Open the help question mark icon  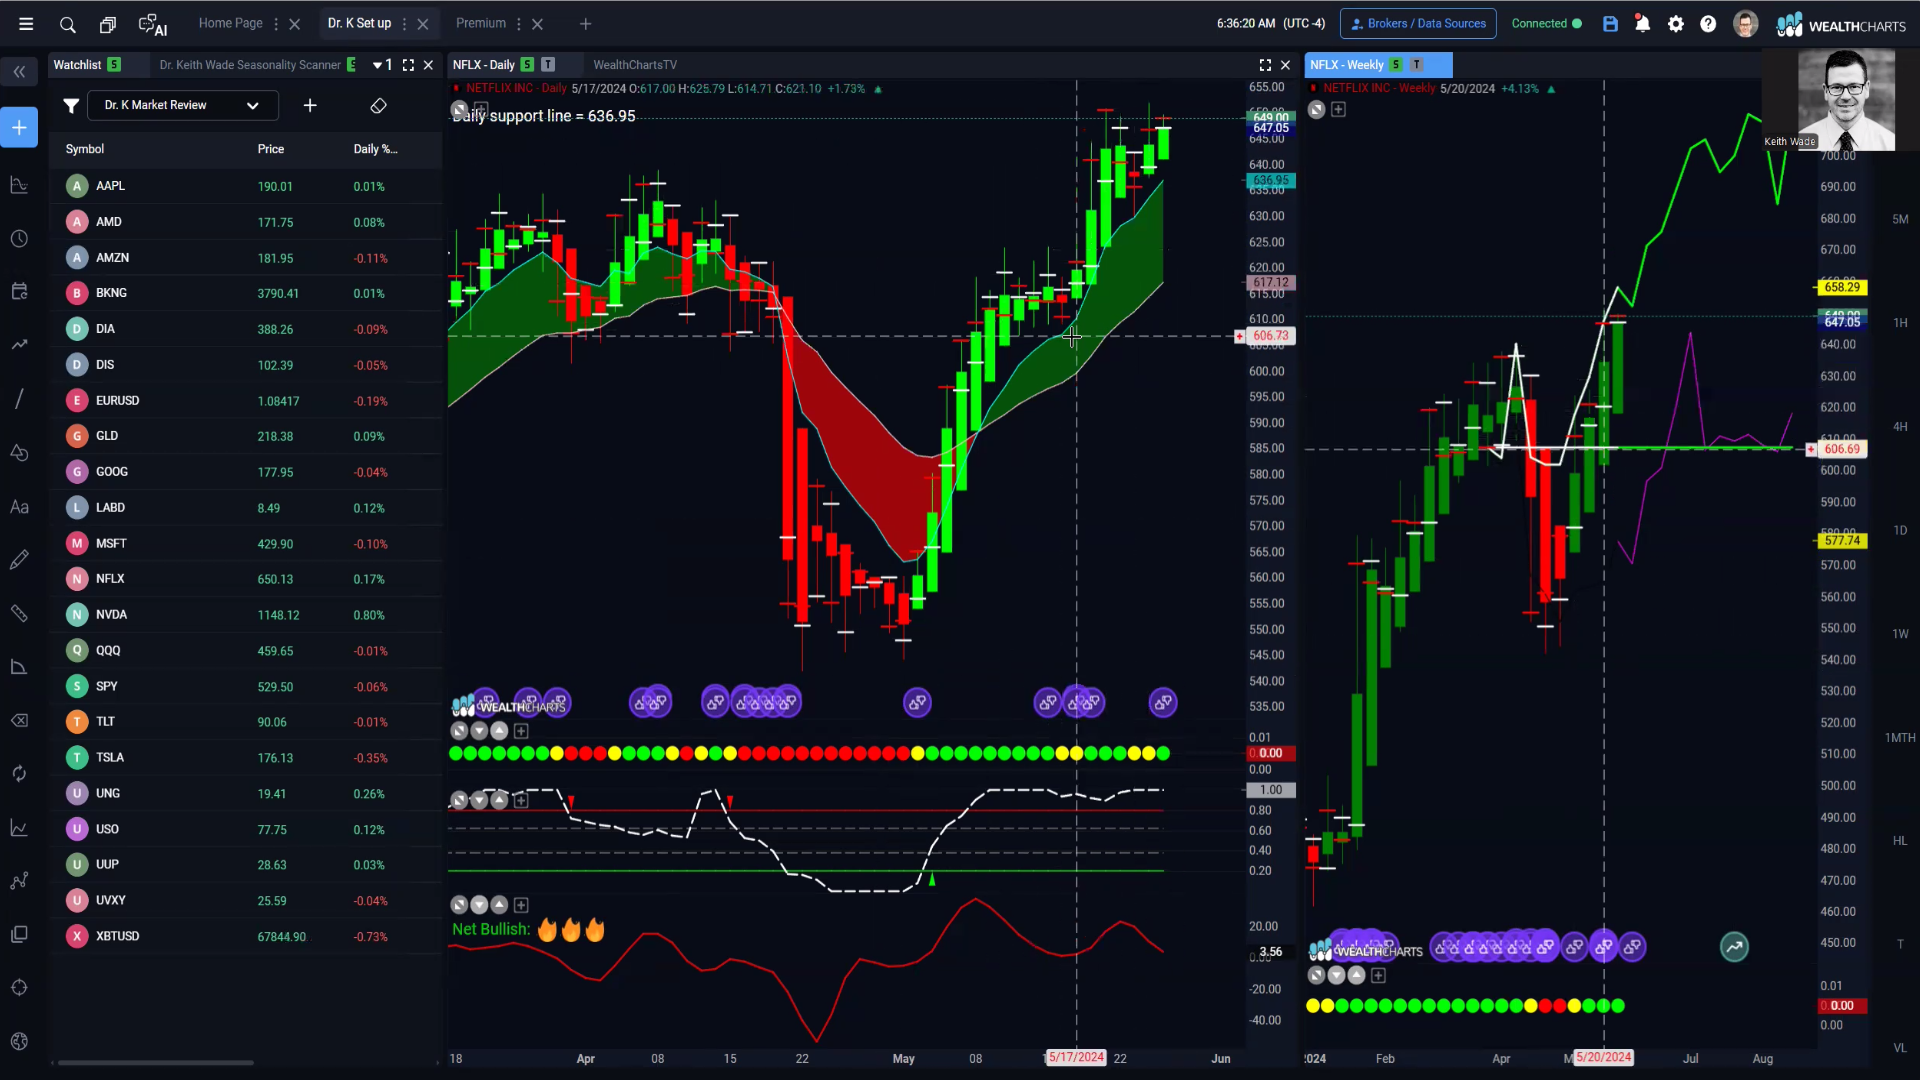click(1708, 24)
